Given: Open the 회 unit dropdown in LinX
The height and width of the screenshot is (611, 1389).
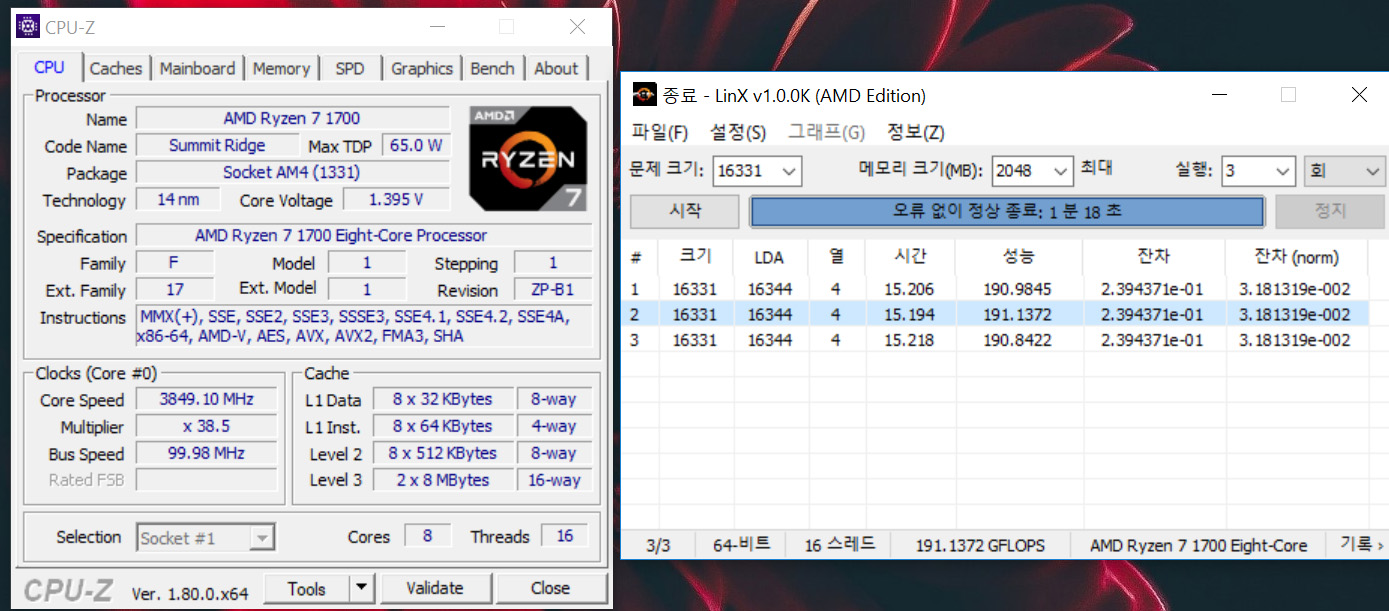Looking at the screenshot, I should 1344,171.
